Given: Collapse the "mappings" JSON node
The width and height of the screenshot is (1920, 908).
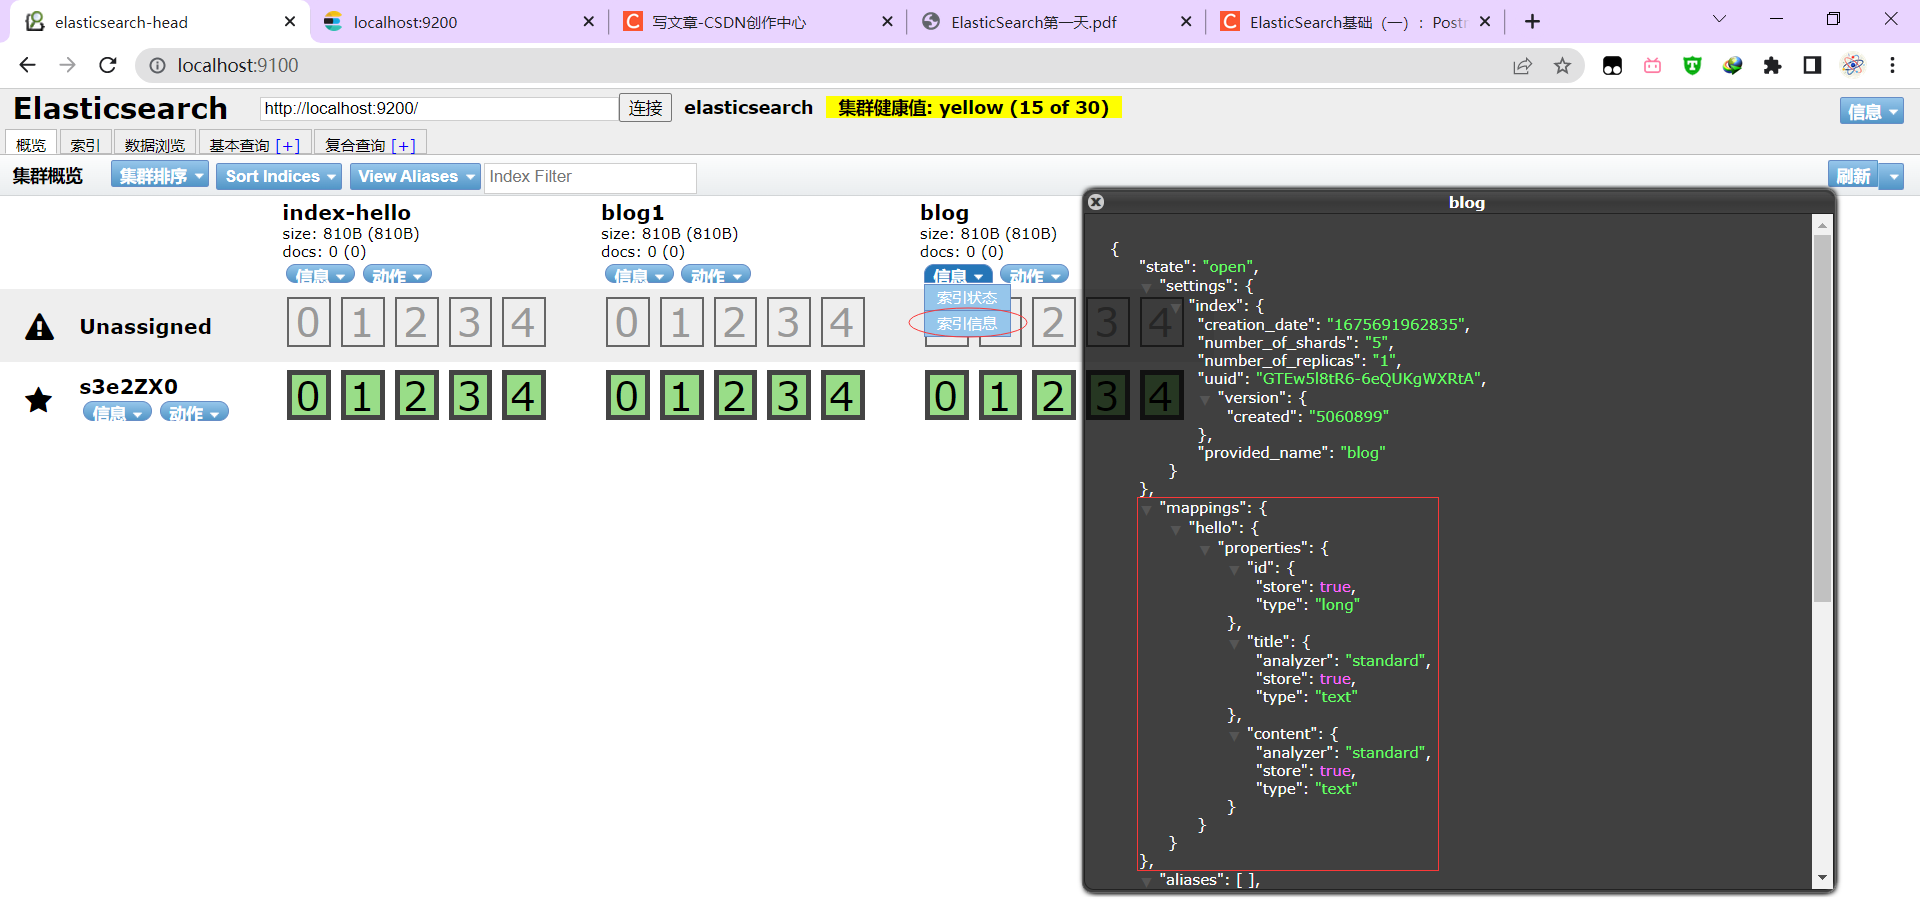Looking at the screenshot, I should [1147, 510].
